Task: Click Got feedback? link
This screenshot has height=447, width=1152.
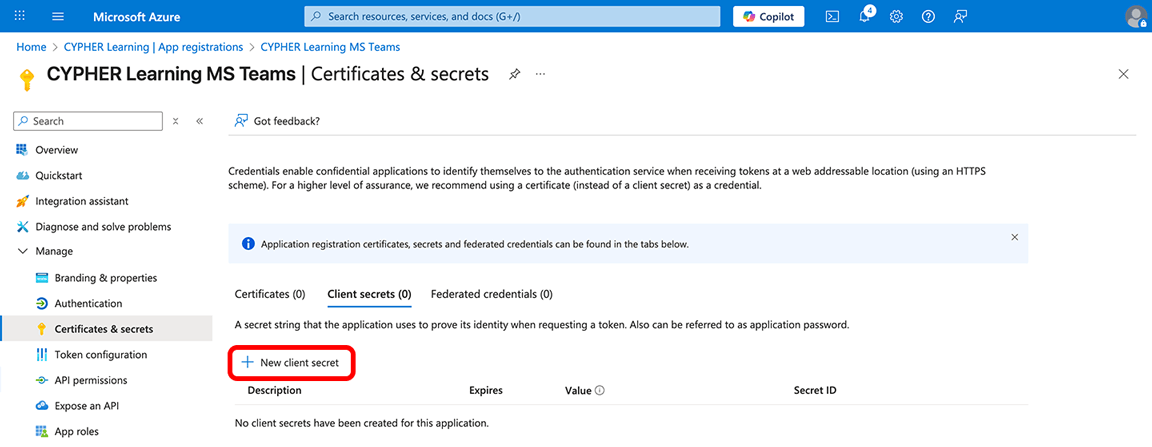Action: point(277,121)
